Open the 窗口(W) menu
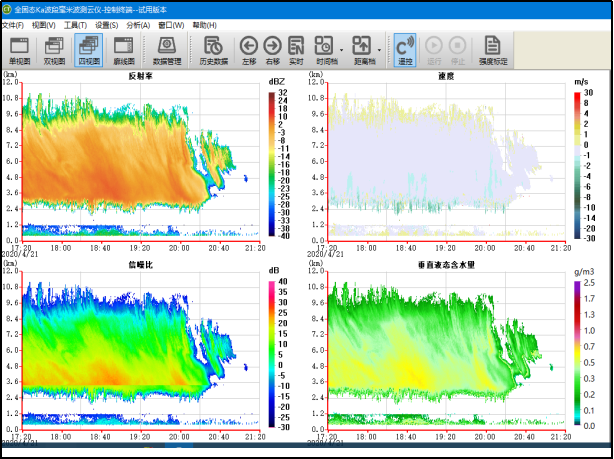The width and height of the screenshot is (614, 459). click(171, 25)
